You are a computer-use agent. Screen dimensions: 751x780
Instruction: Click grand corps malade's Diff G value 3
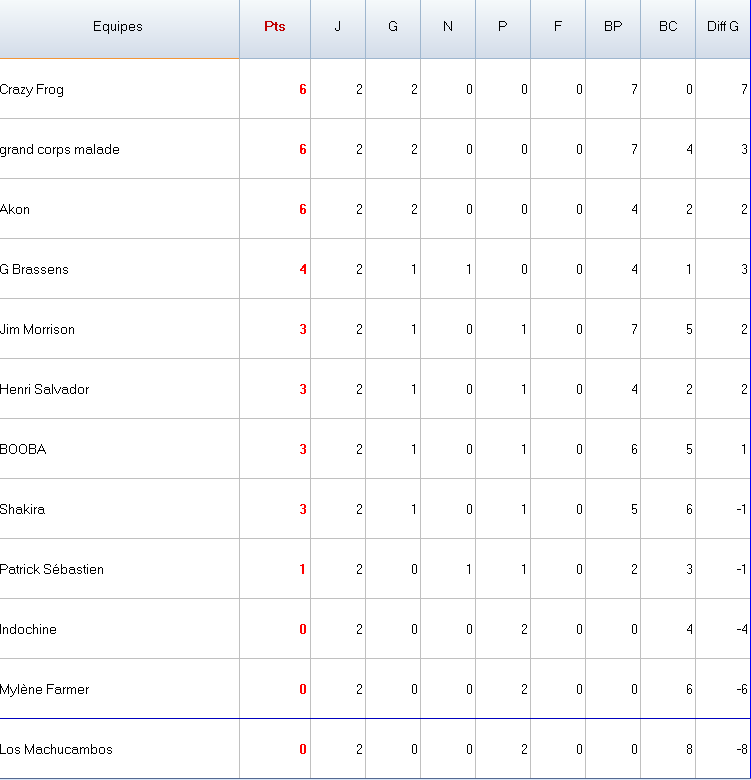coord(744,150)
